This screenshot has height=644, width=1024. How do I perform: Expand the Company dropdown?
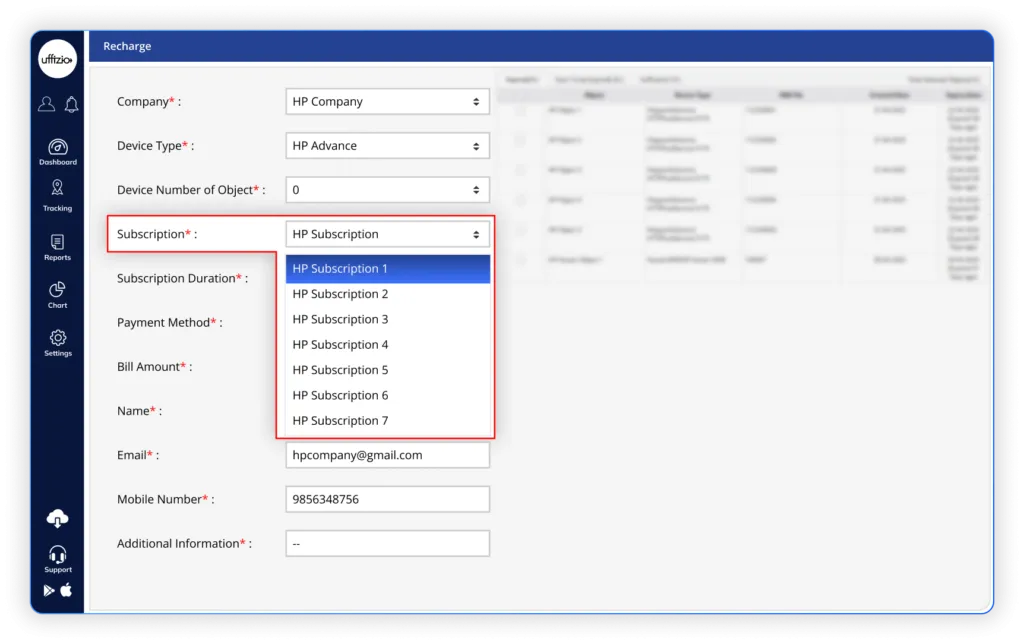[387, 102]
